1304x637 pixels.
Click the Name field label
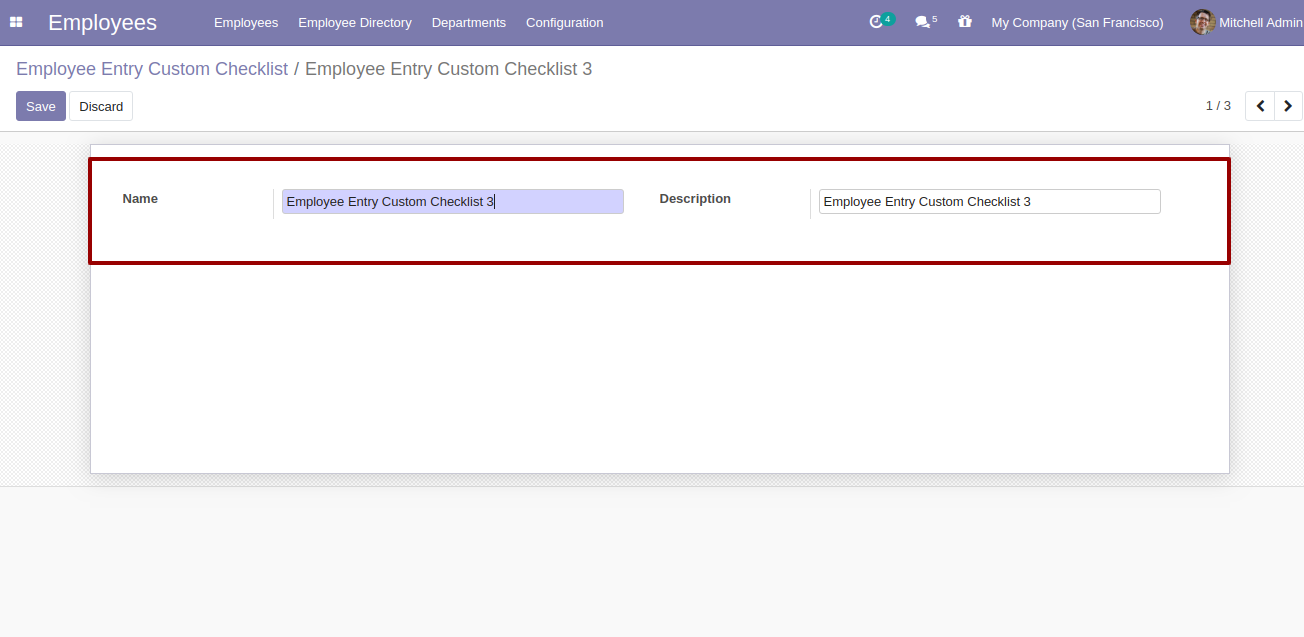(140, 199)
